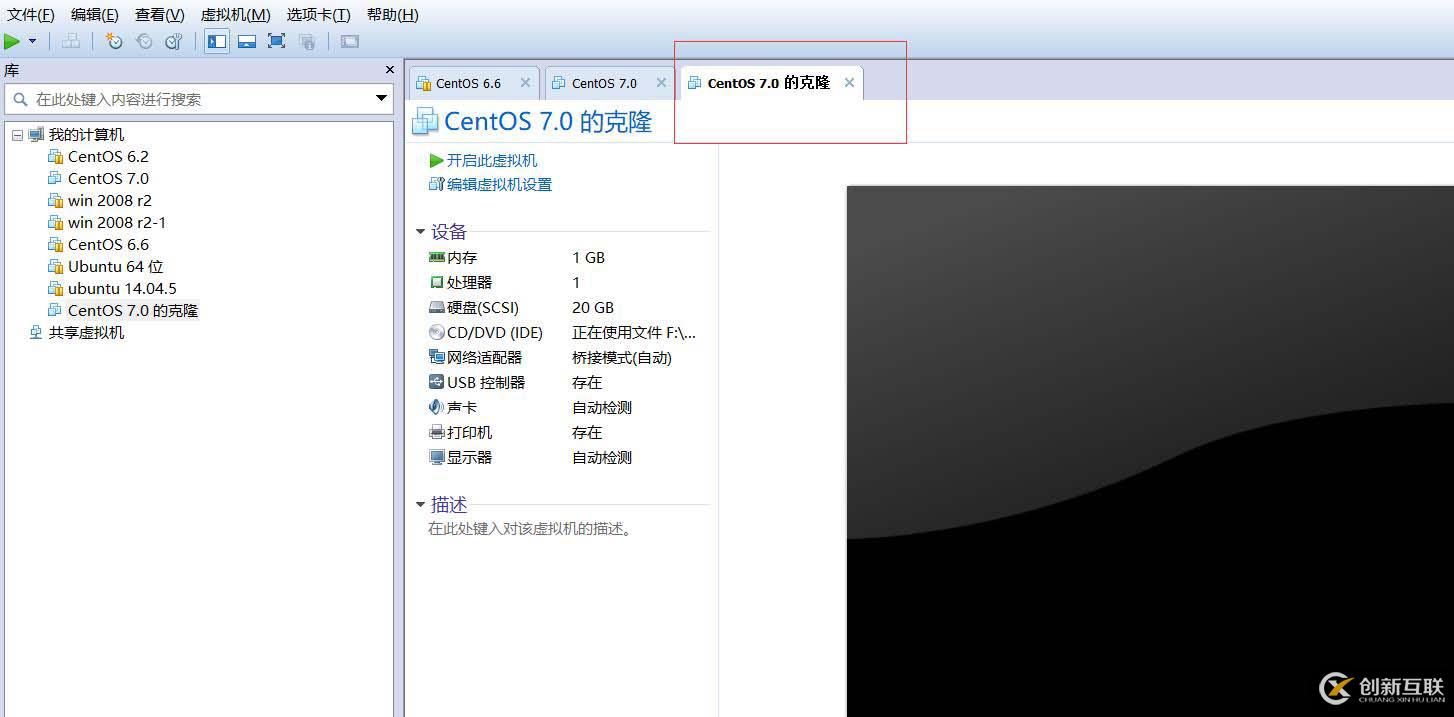Screen dimensions: 1454x717
Task: Power on the virtual machine with green play icon
Action: [x=12, y=41]
